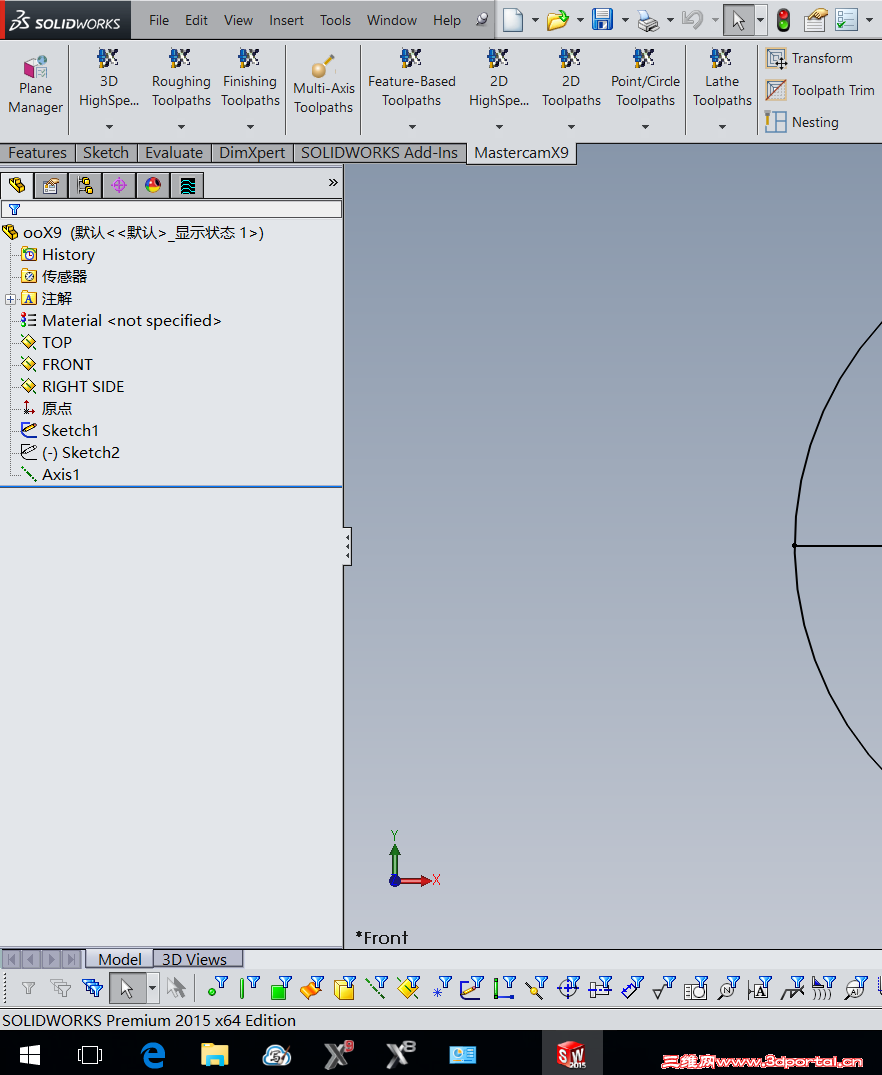Open Multi-Axis Toolpaths
882x1075 pixels.
pos(323,86)
